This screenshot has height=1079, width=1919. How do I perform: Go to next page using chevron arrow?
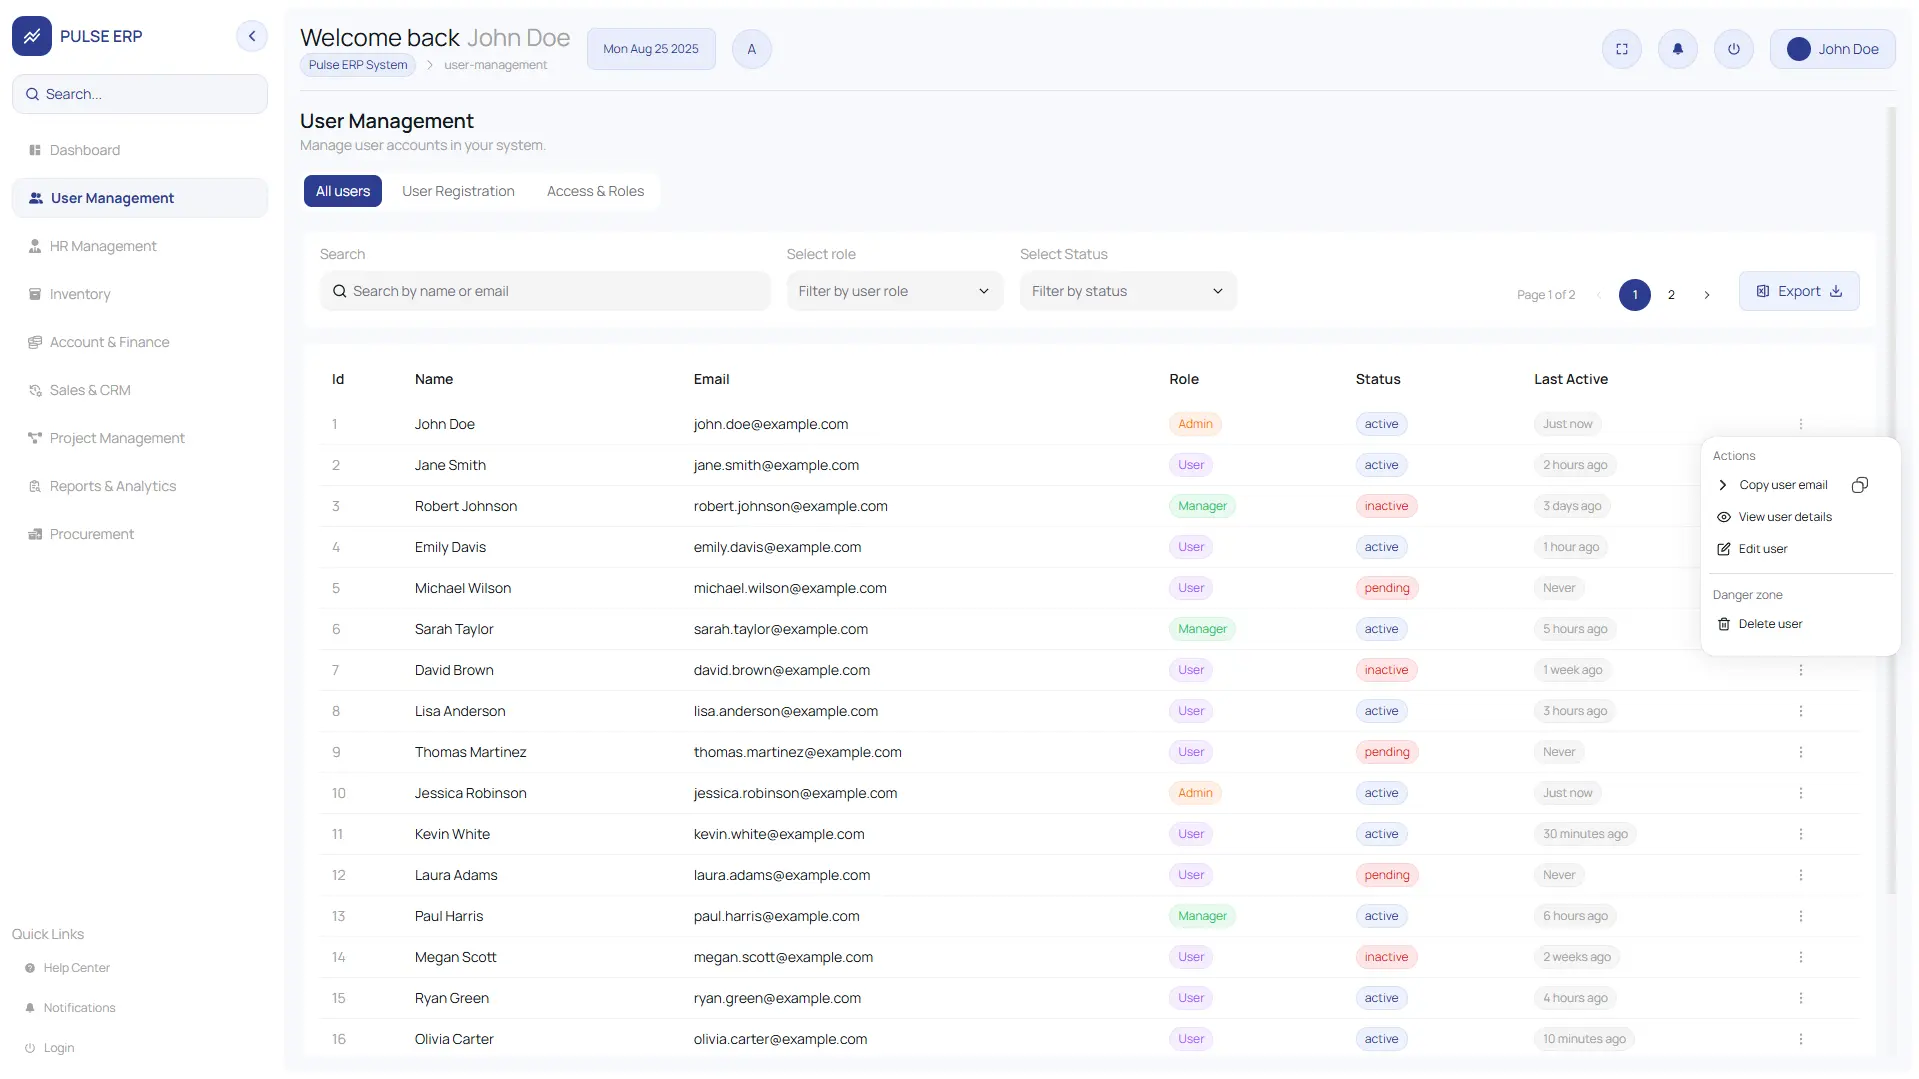click(1707, 295)
